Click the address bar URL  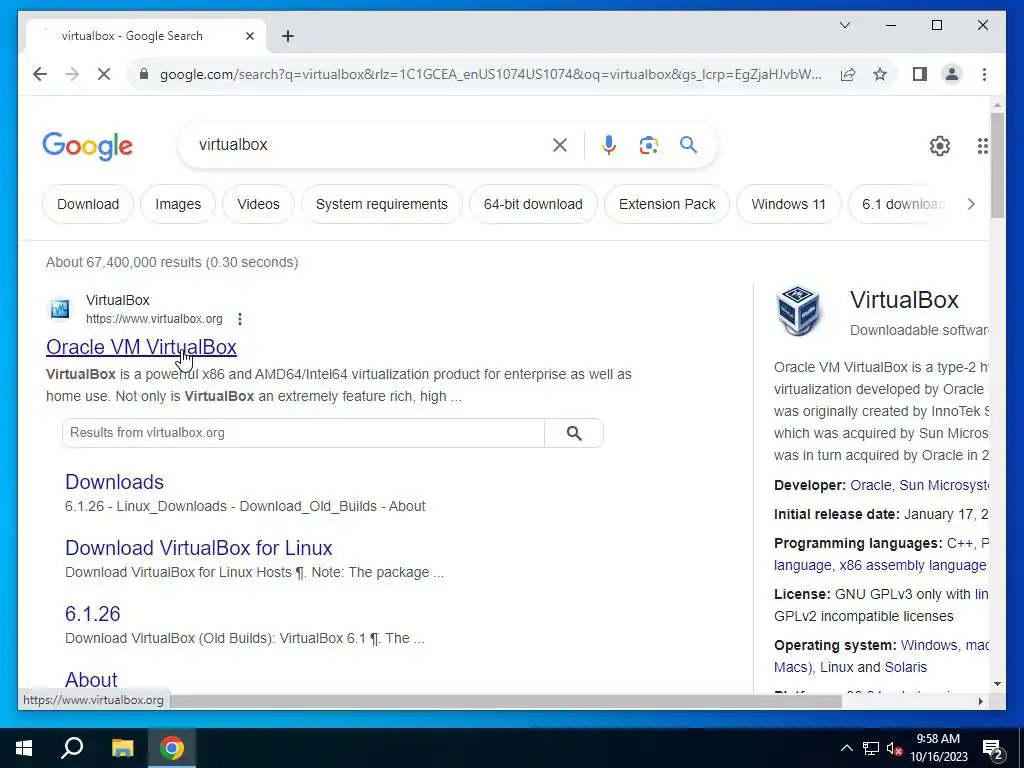coord(490,74)
